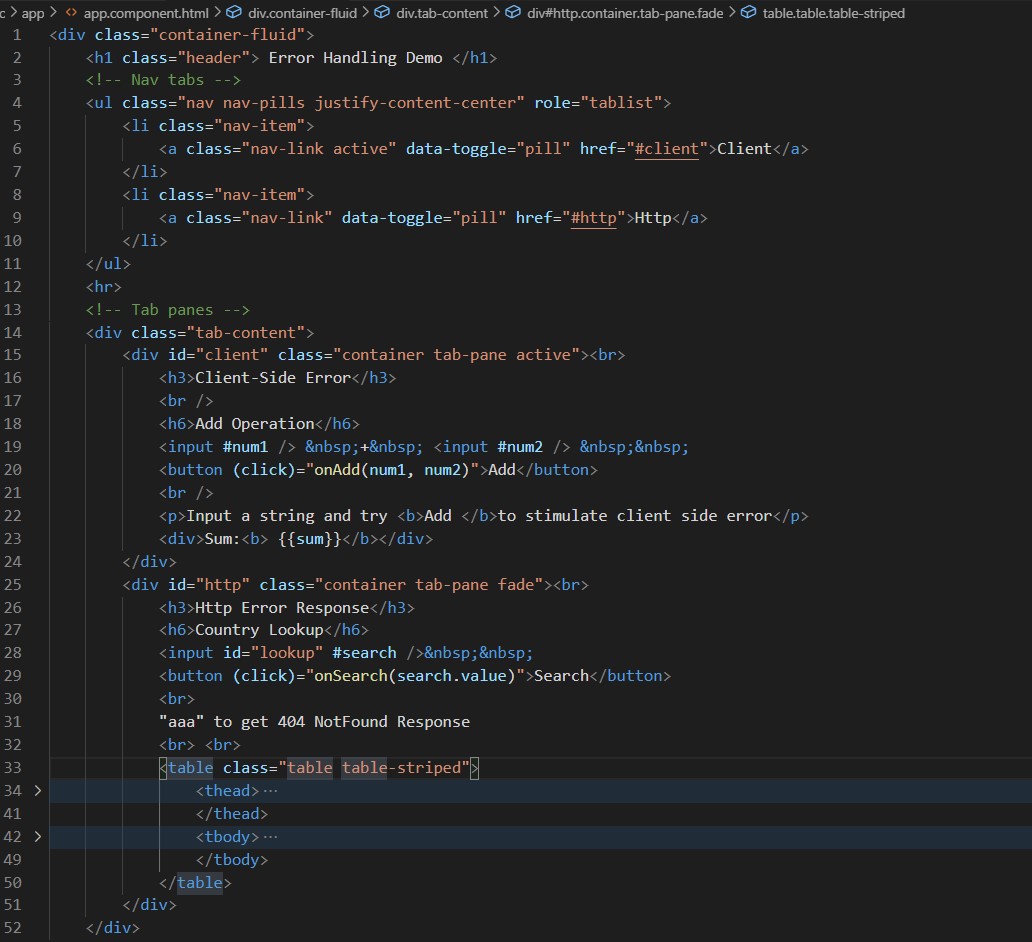Viewport: 1032px width, 942px height.
Task: Expand the folded tbody section
Action: pos(38,837)
